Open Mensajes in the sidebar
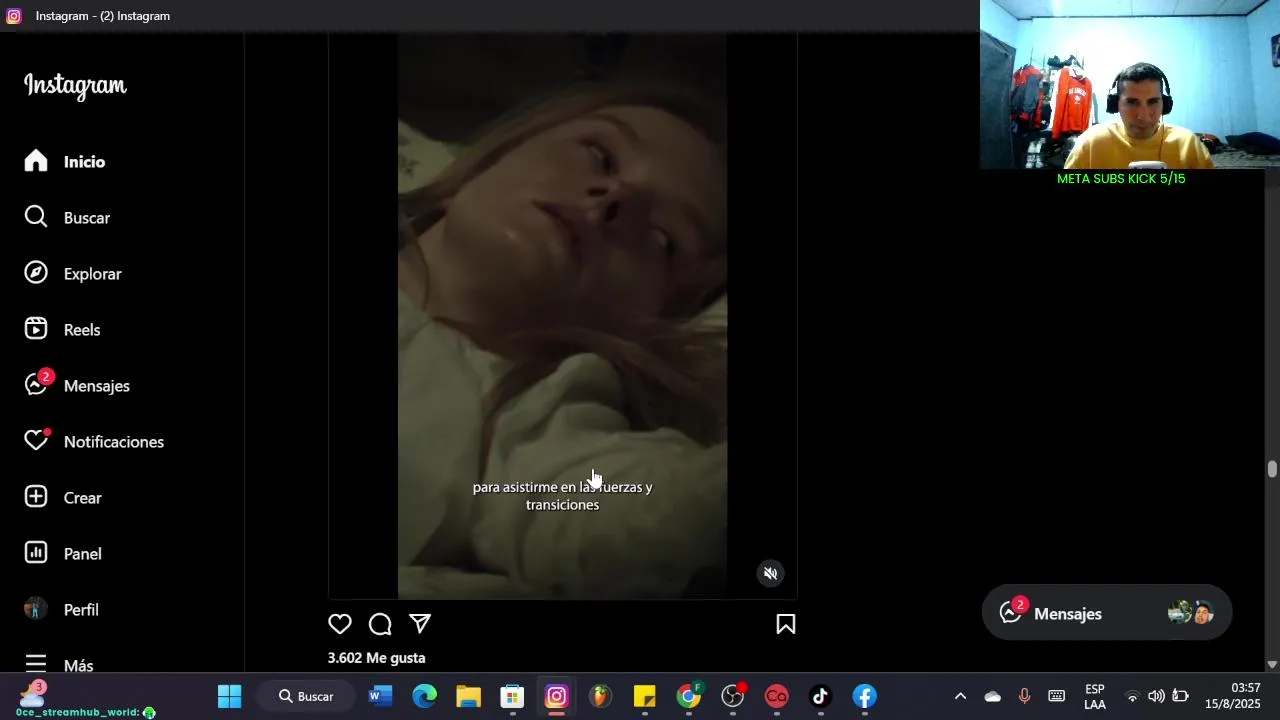Image resolution: width=1280 pixels, height=720 pixels. [x=77, y=386]
